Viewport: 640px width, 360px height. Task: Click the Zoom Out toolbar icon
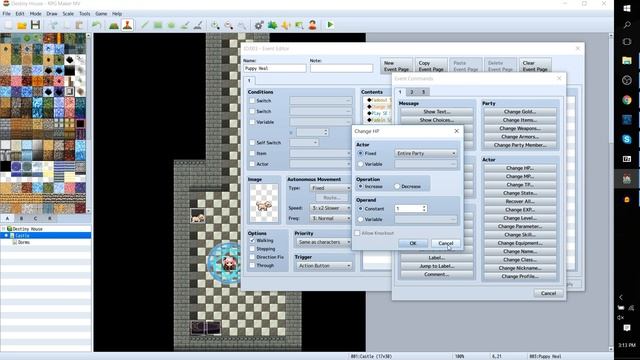(229, 25)
